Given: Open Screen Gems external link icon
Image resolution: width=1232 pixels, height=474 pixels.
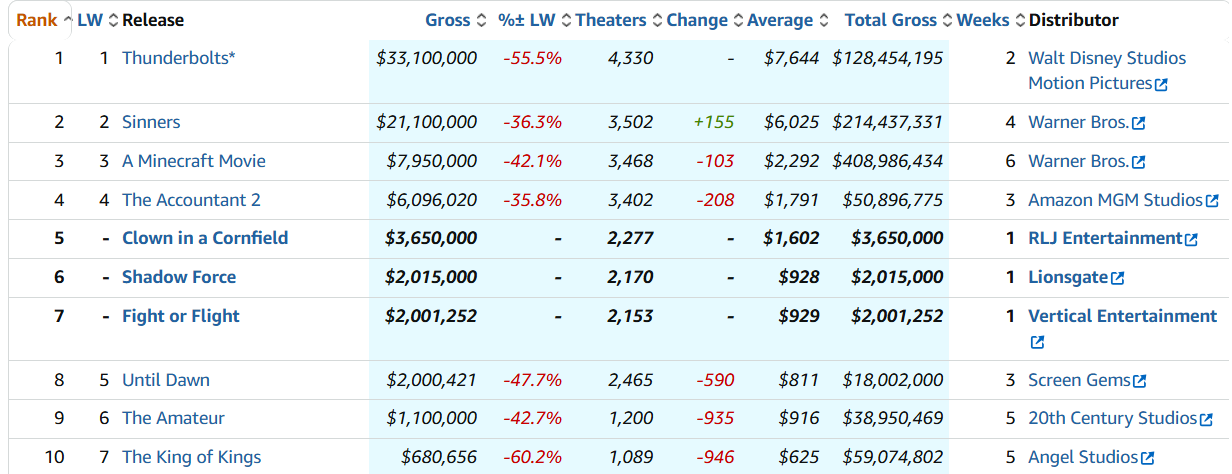Looking at the screenshot, I should pos(1139,381).
